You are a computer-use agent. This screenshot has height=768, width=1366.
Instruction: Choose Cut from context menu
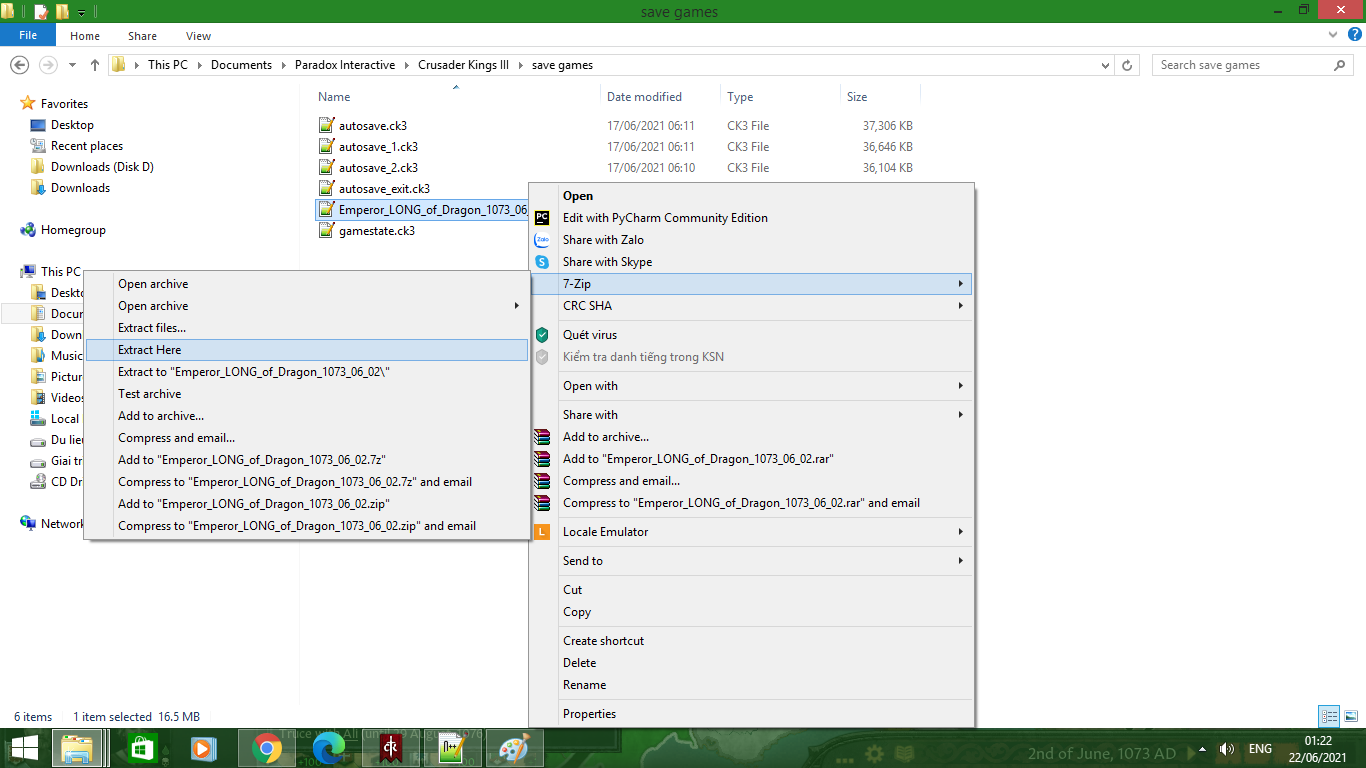click(751, 590)
